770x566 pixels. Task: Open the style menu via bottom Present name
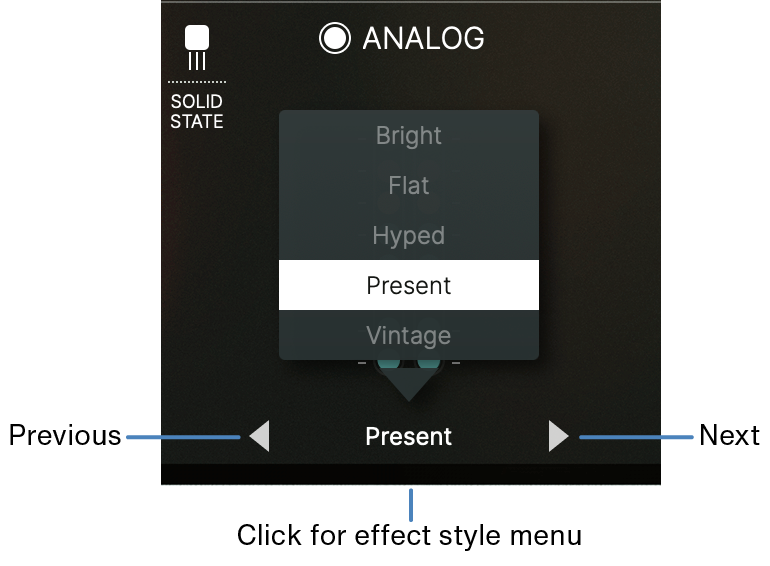(x=409, y=436)
